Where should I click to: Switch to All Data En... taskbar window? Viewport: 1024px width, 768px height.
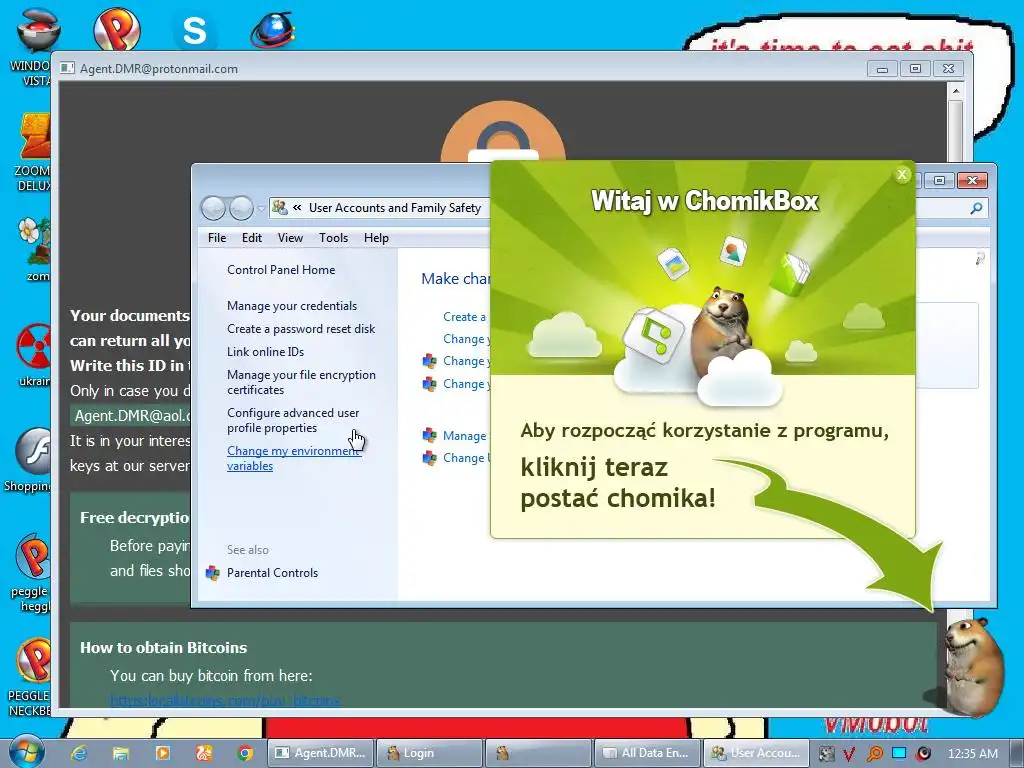coord(647,753)
